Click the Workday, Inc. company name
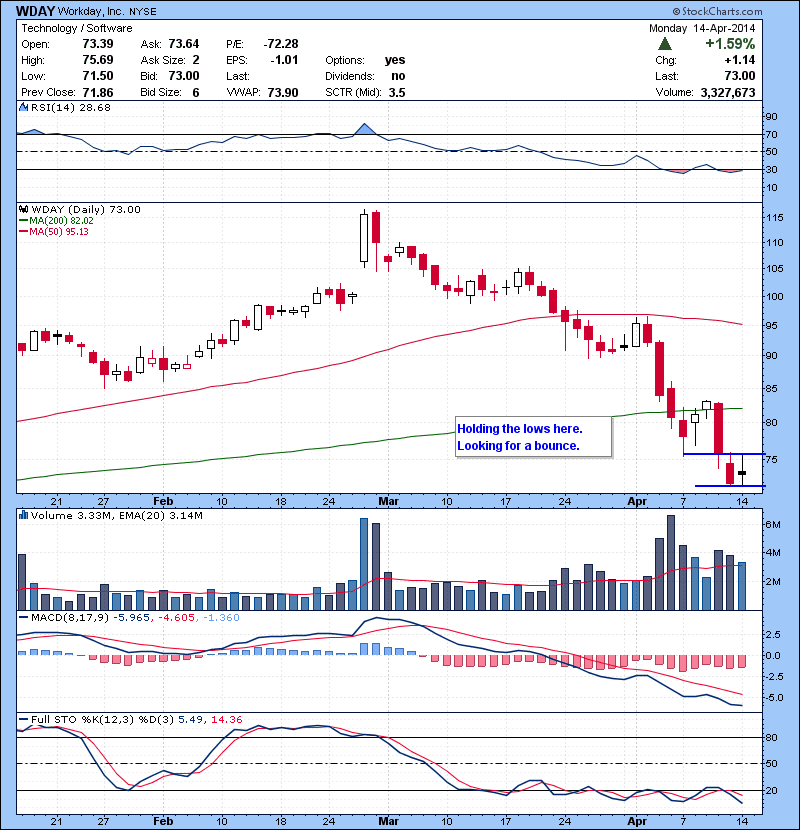This screenshot has height=830, width=800. [x=91, y=11]
